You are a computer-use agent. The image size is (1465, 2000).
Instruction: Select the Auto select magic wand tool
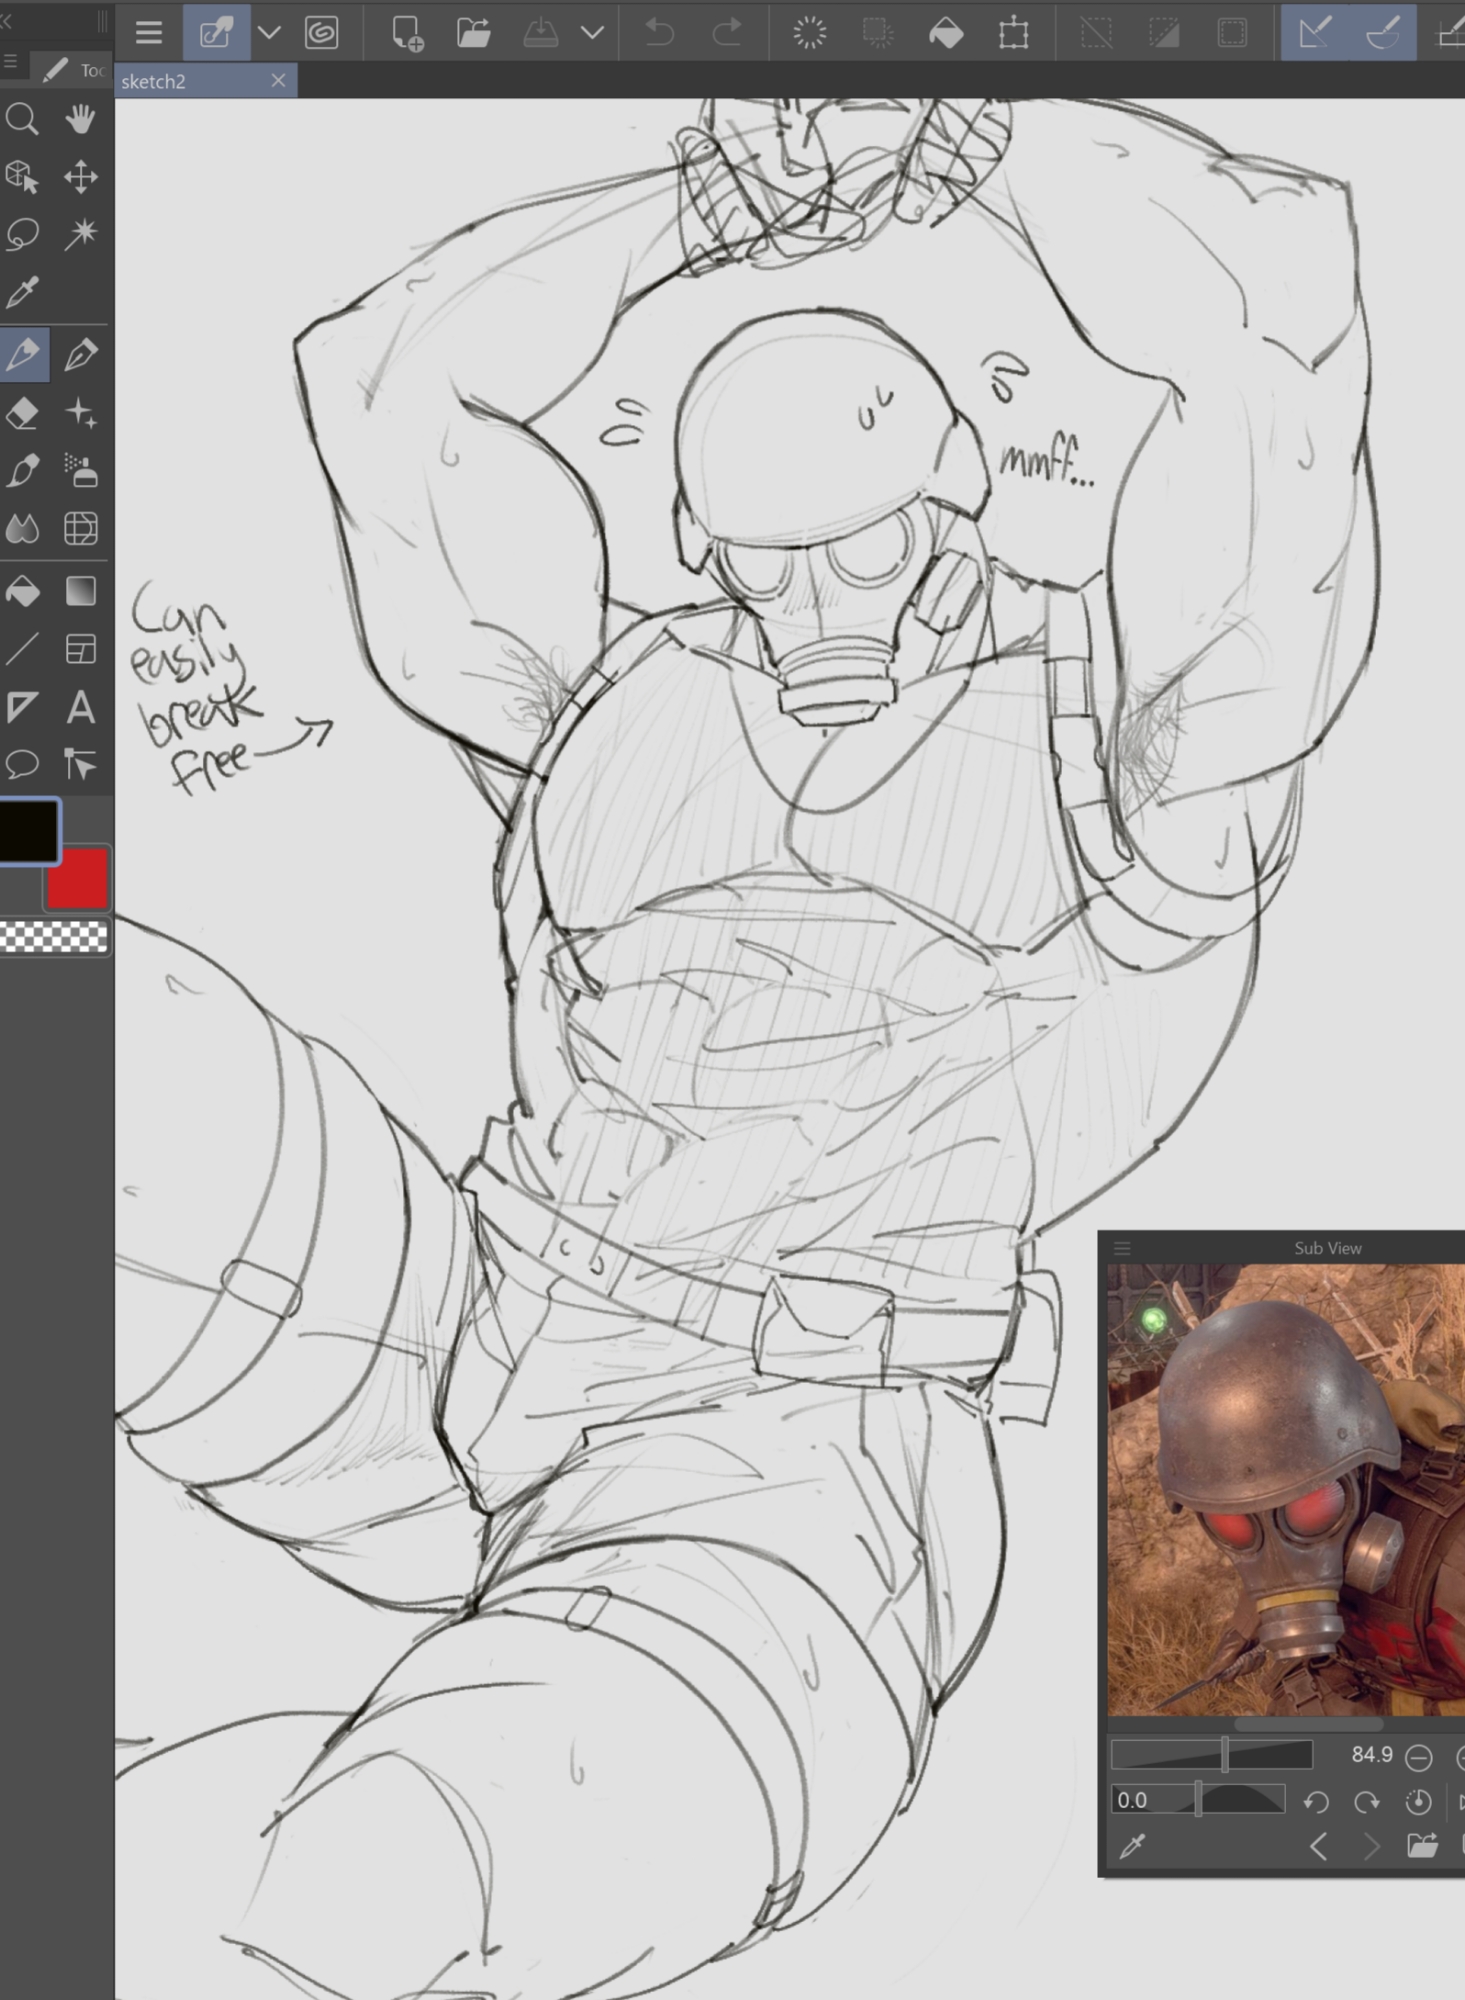pos(80,235)
